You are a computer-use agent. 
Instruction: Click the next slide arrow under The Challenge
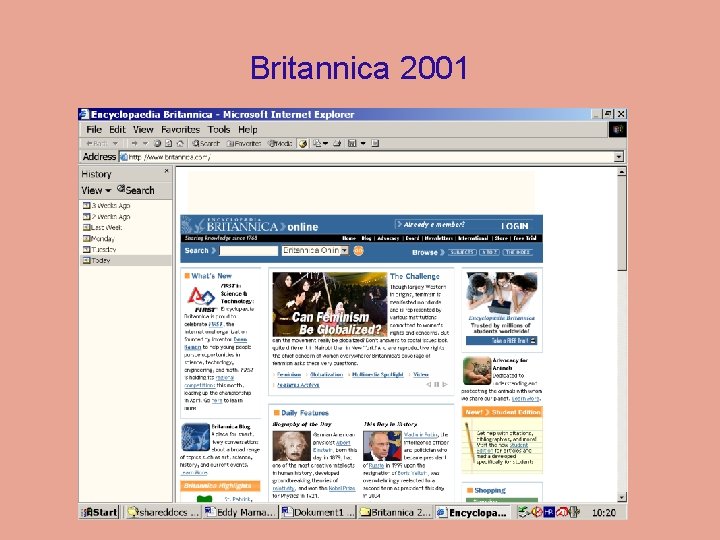click(x=444, y=384)
